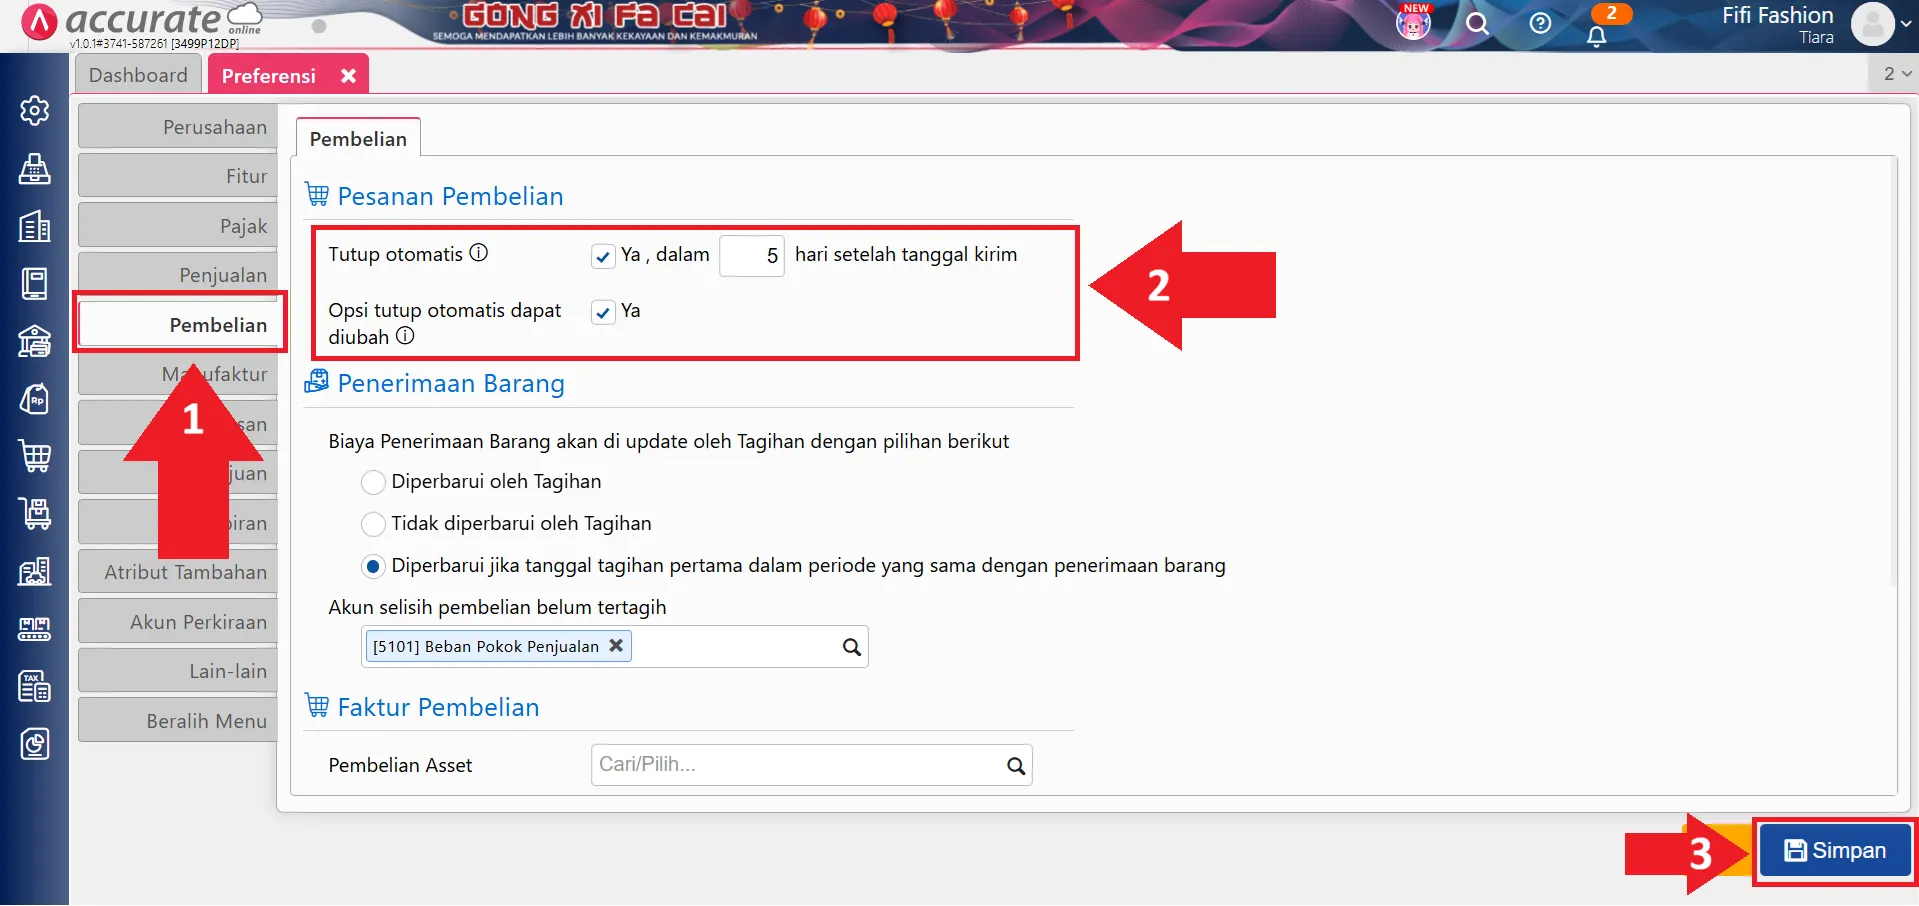The image size is (1919, 906).
Task: Open the bank building sidebar icon
Action: pos(34,341)
